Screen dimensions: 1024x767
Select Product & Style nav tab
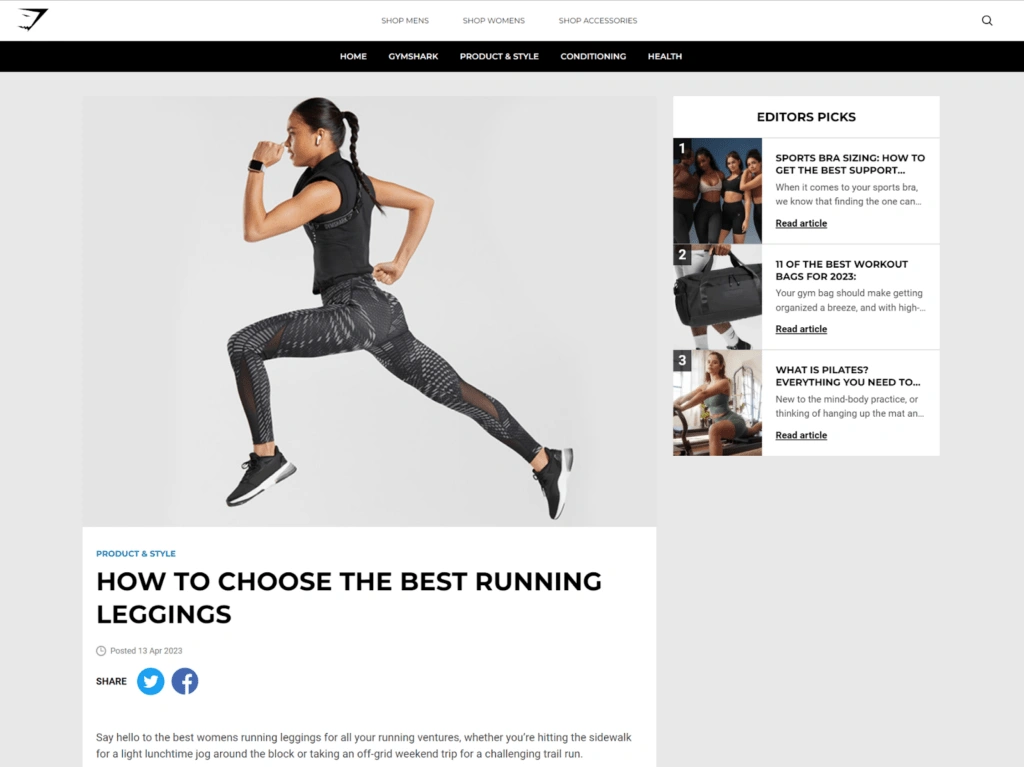pyautogui.click(x=499, y=56)
